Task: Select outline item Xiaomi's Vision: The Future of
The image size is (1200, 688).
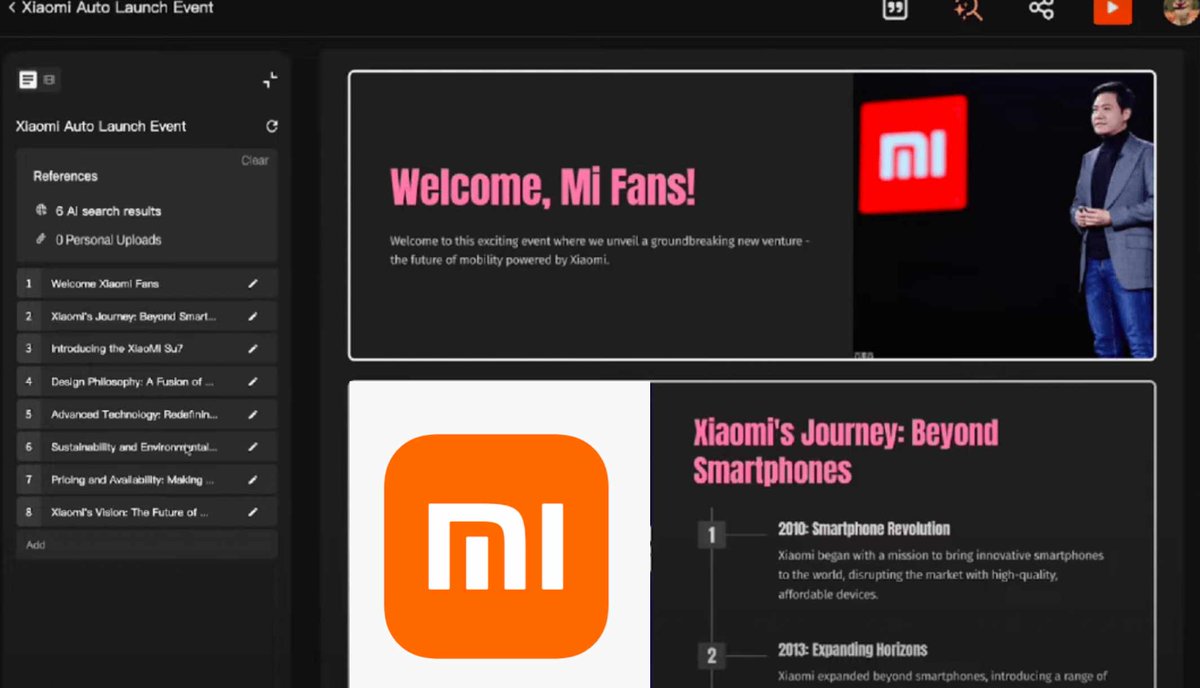Action: [x=147, y=512]
